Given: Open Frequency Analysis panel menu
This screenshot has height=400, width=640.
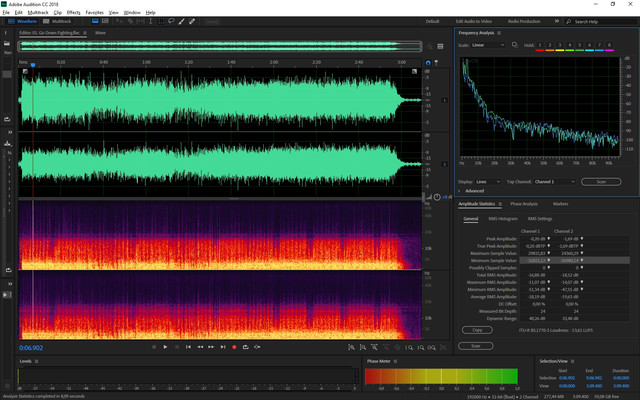Looking at the screenshot, I should click(x=499, y=33).
